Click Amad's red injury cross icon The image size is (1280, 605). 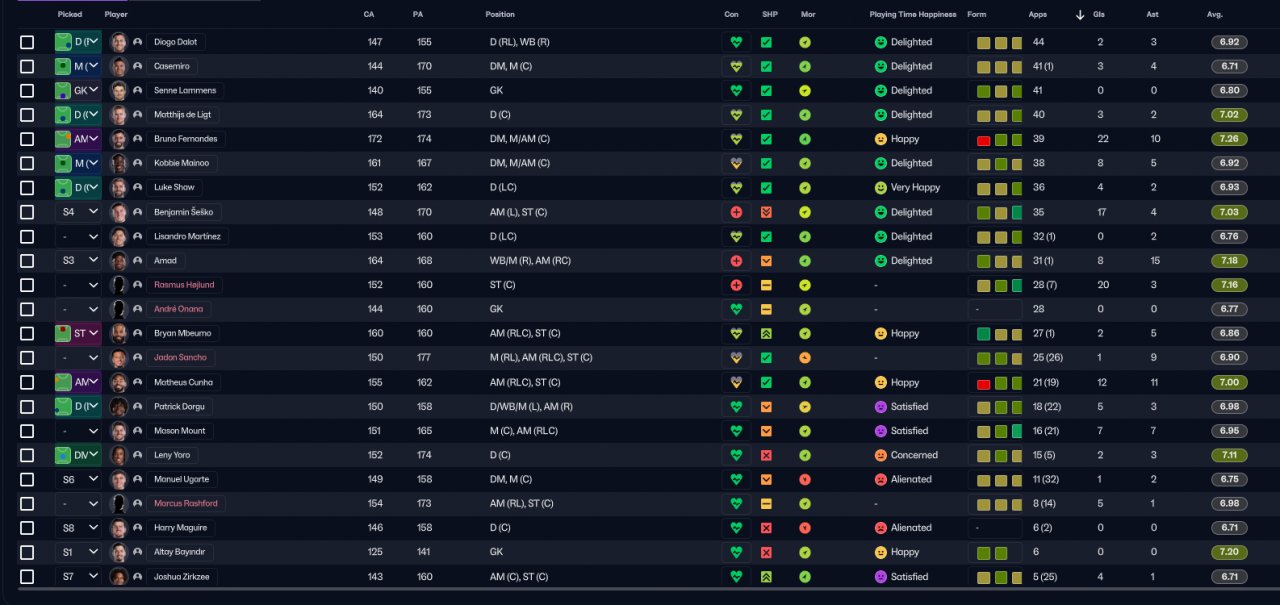point(737,261)
